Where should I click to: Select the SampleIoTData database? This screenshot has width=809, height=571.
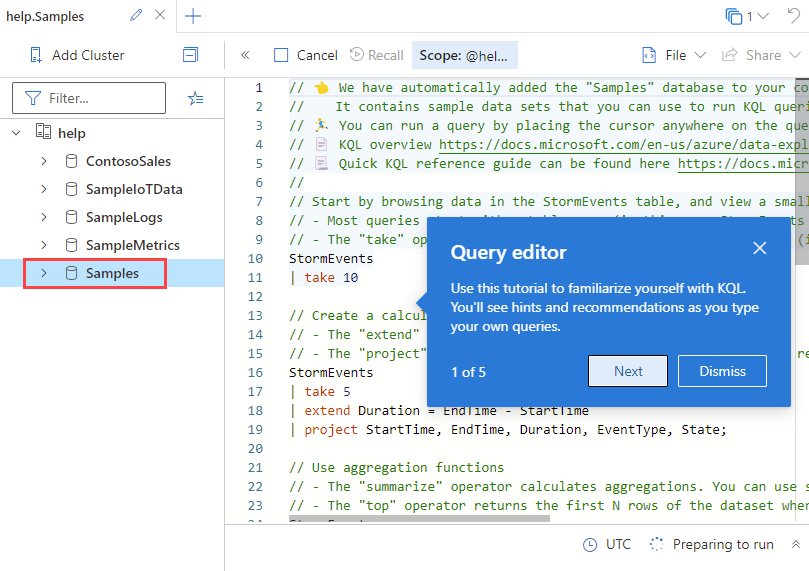(x=134, y=189)
